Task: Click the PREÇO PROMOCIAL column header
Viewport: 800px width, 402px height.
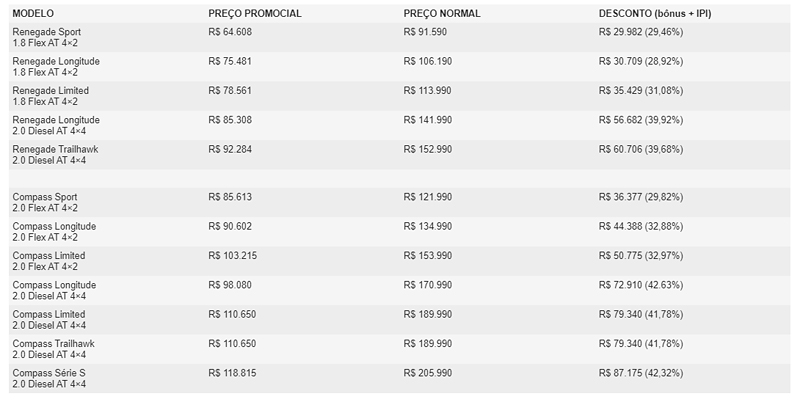Action: point(255,14)
